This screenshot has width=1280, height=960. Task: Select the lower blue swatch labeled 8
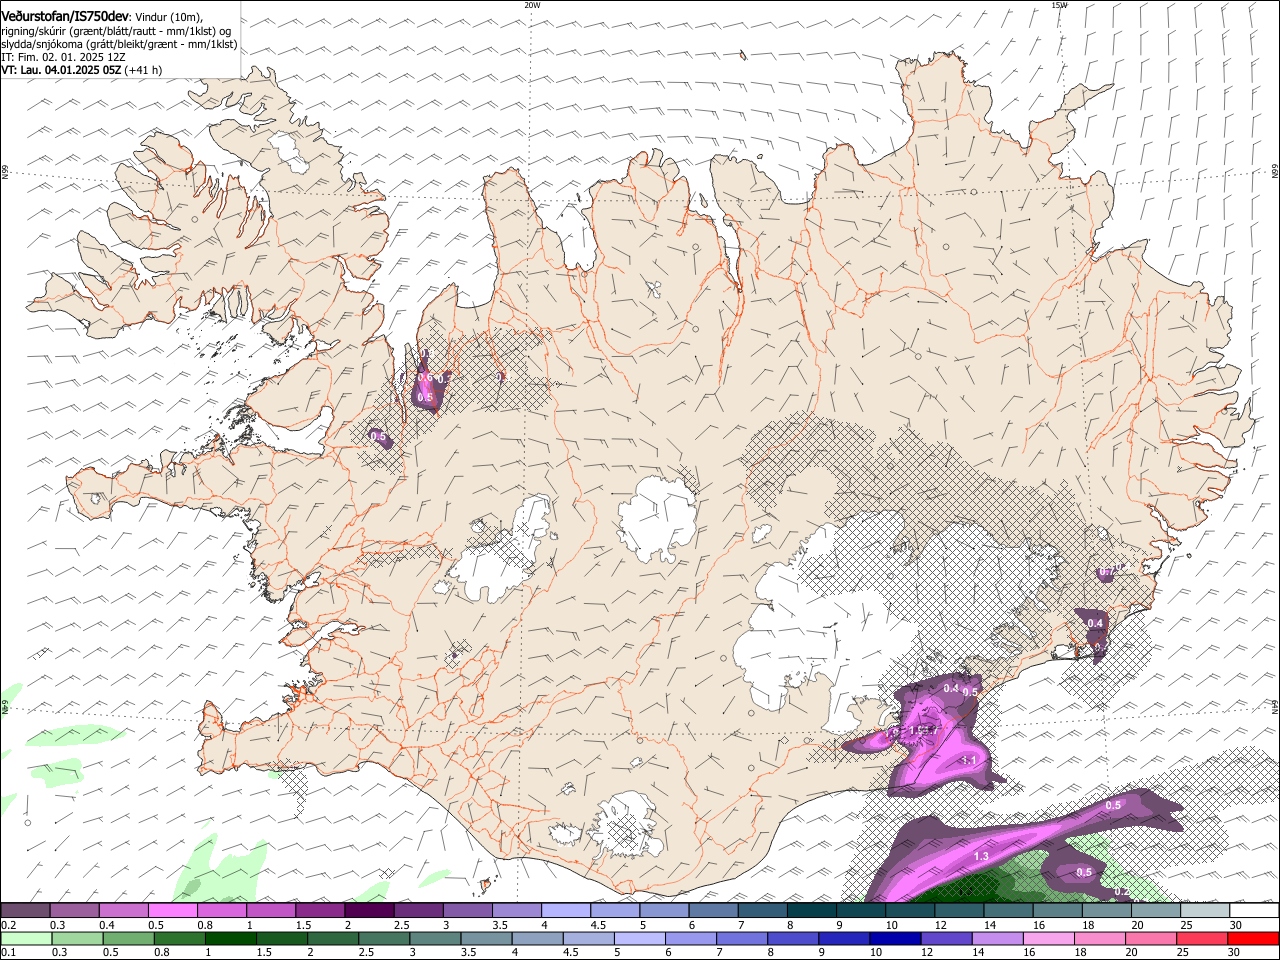pos(794,939)
